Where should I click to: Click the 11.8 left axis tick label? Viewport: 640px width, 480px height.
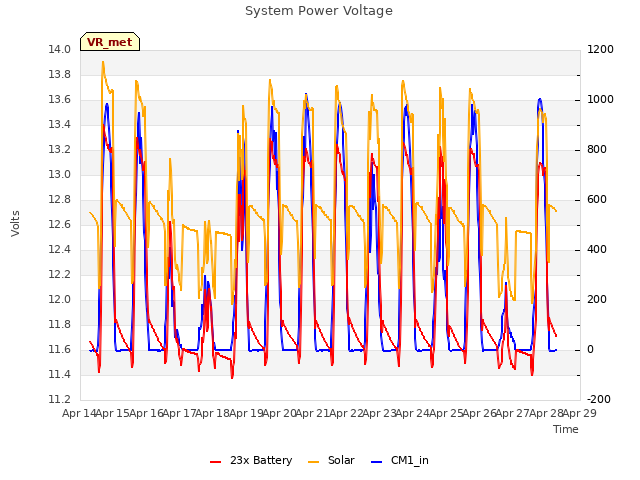tap(60, 324)
